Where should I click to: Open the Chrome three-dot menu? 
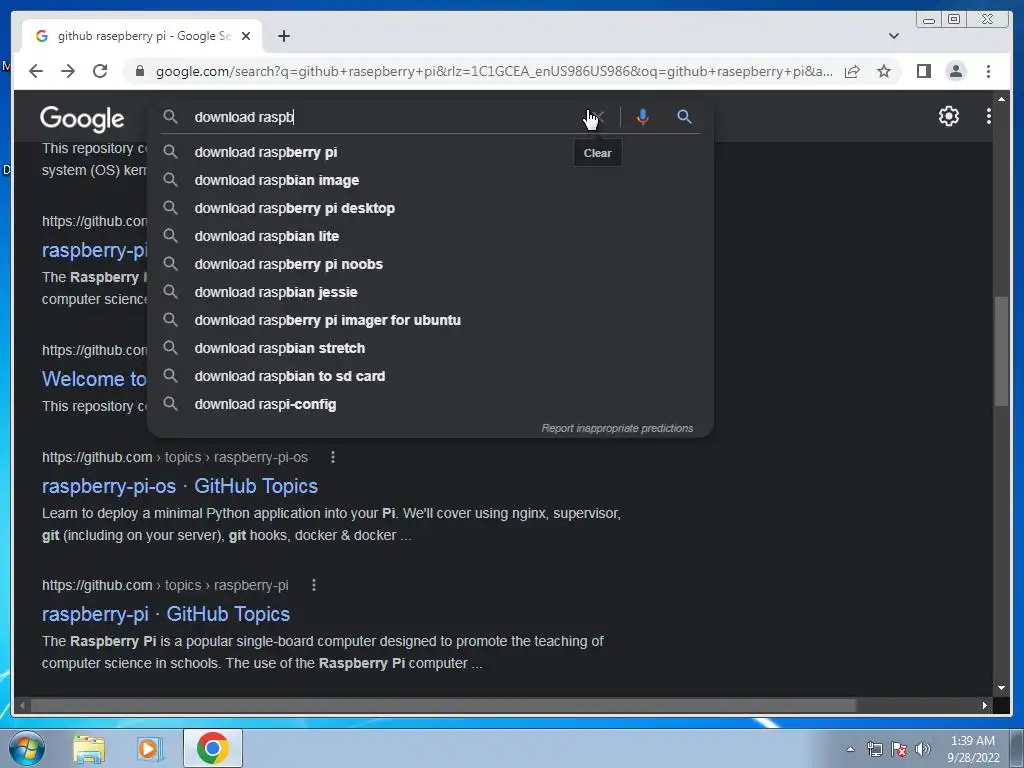[988, 71]
